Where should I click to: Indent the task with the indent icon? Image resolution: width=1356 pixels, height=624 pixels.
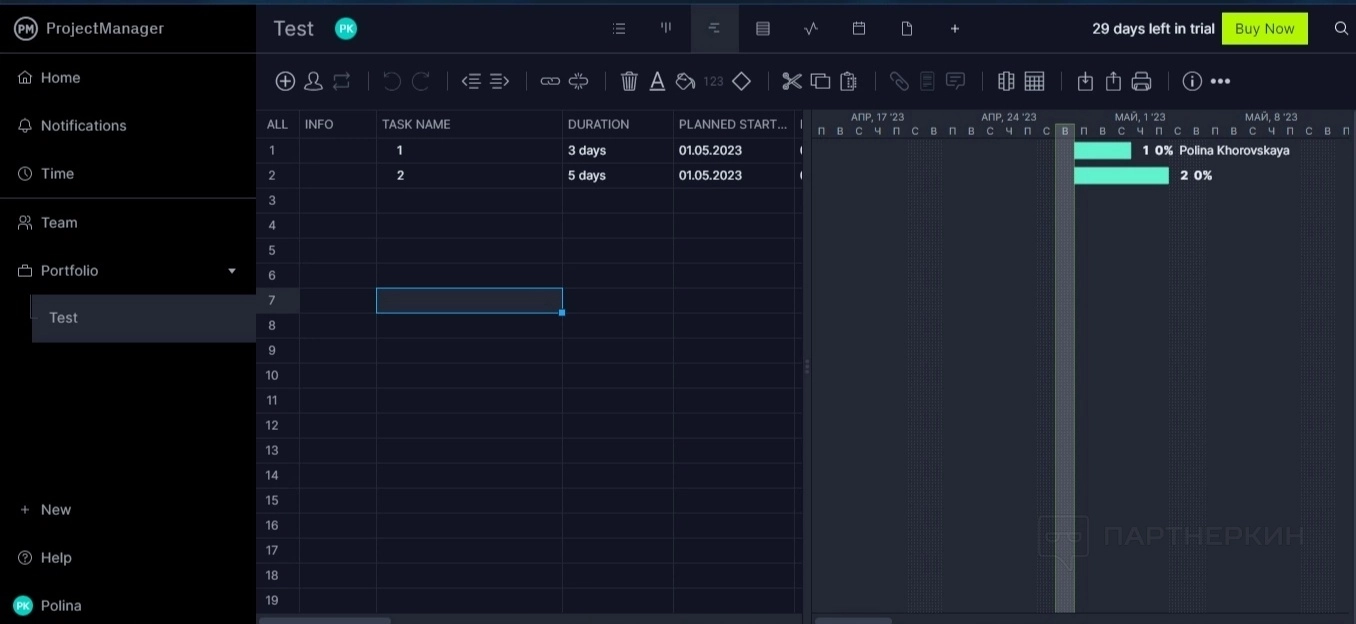click(x=500, y=82)
